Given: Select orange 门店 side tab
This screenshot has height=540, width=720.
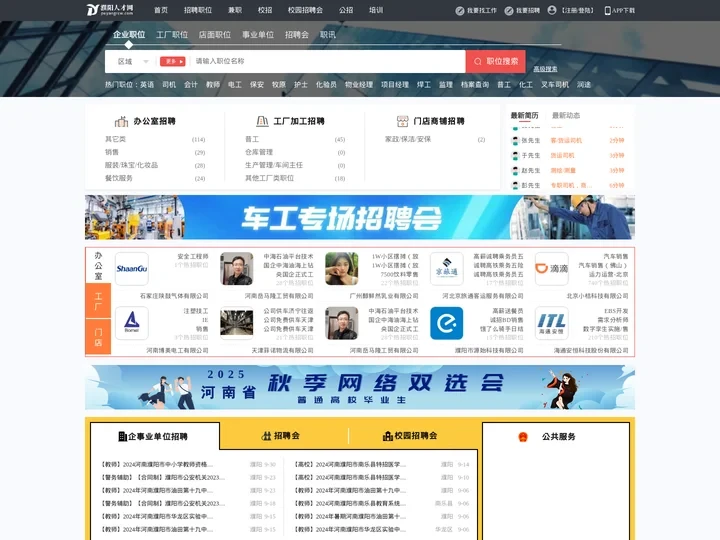Looking at the screenshot, I should pyautogui.click(x=98, y=337).
